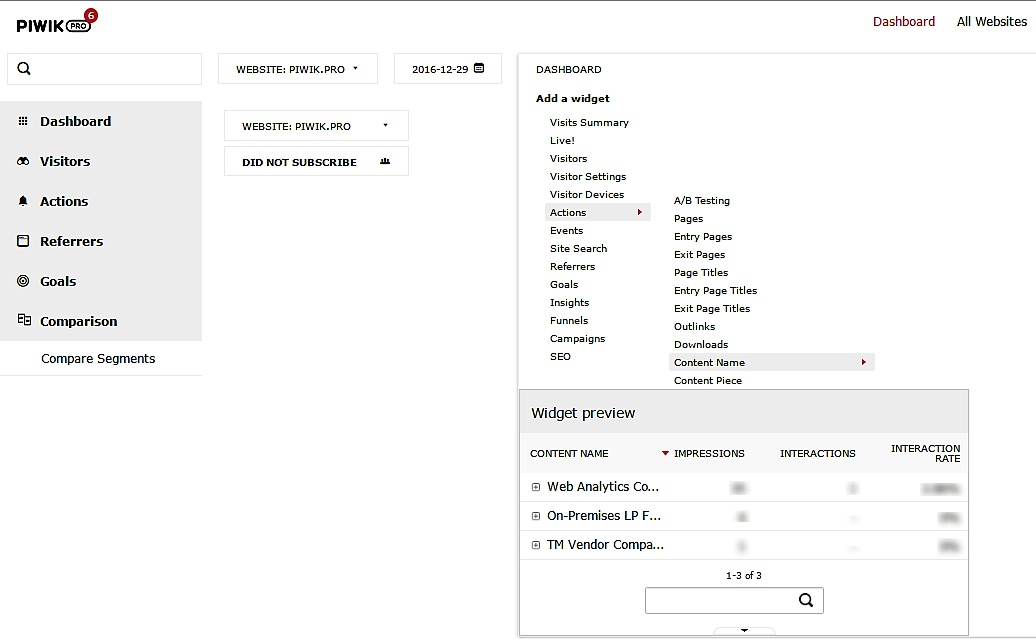The height and width of the screenshot is (639, 1036).
Task: Select the Visitors binoculars icon
Action: [x=22, y=161]
